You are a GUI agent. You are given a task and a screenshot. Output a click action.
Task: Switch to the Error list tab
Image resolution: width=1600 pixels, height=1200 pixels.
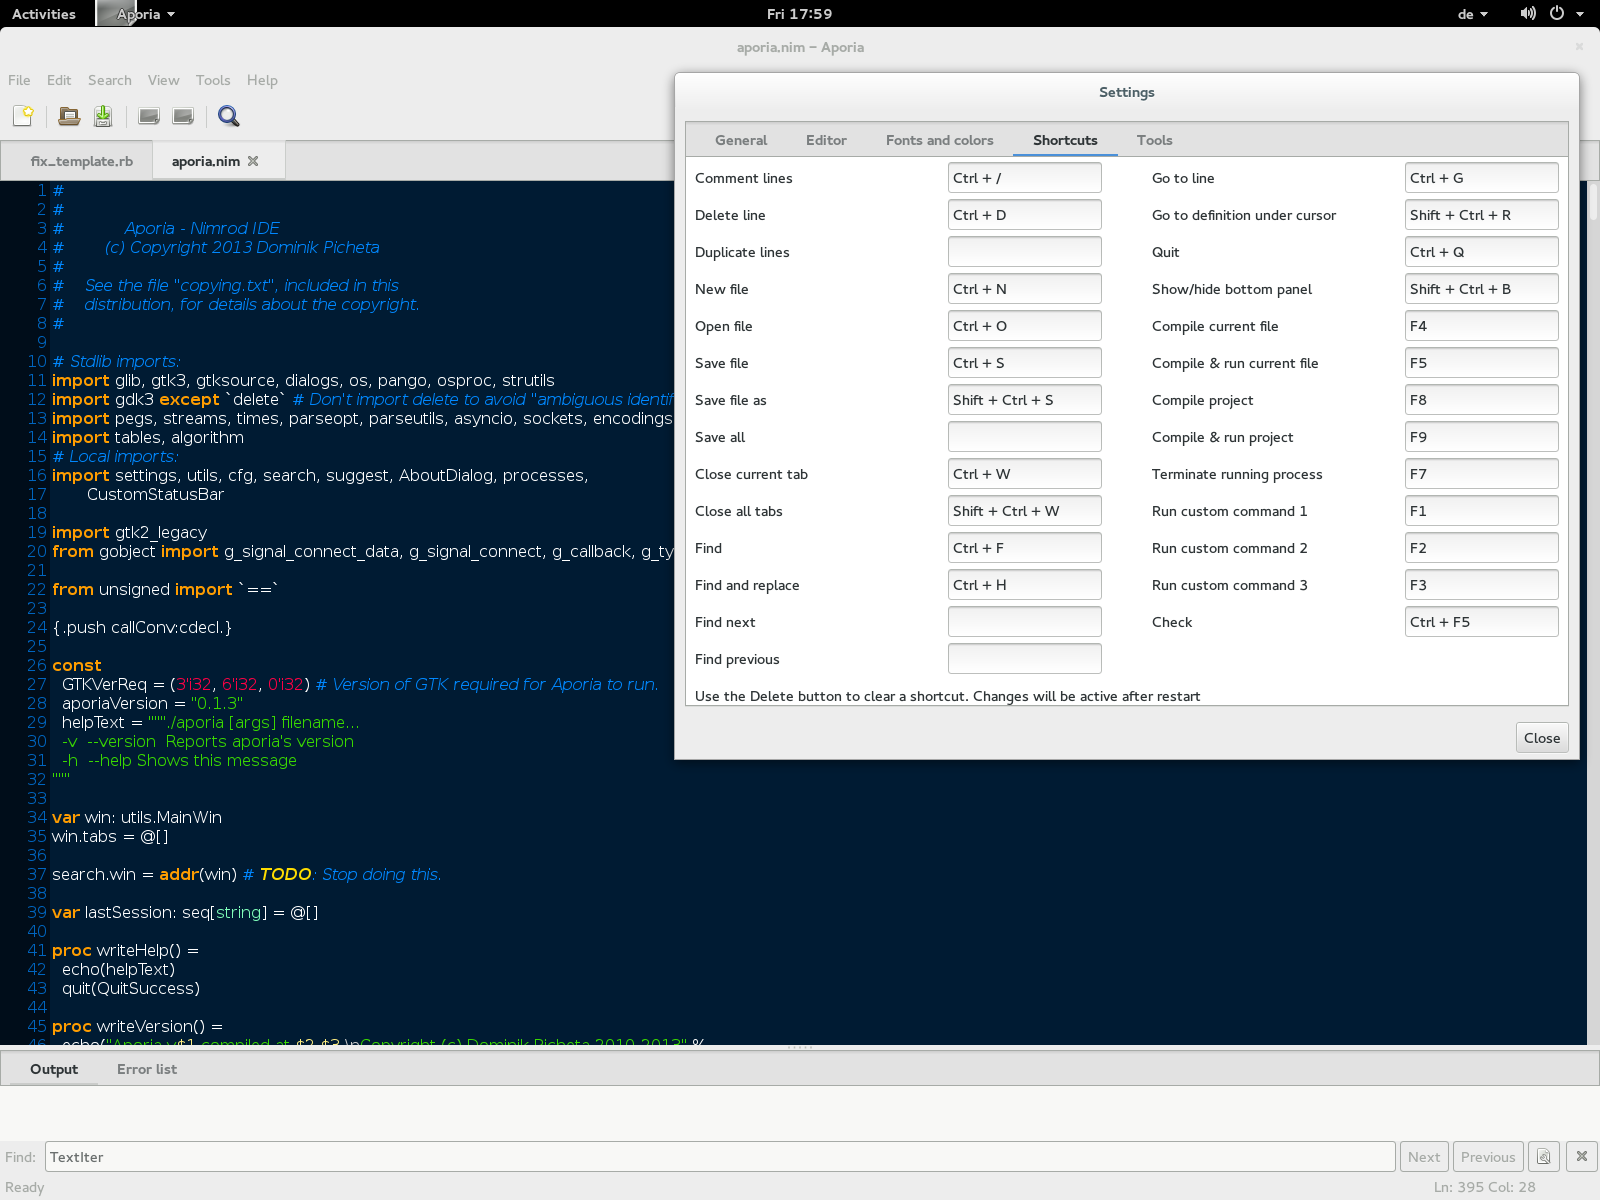click(147, 1069)
